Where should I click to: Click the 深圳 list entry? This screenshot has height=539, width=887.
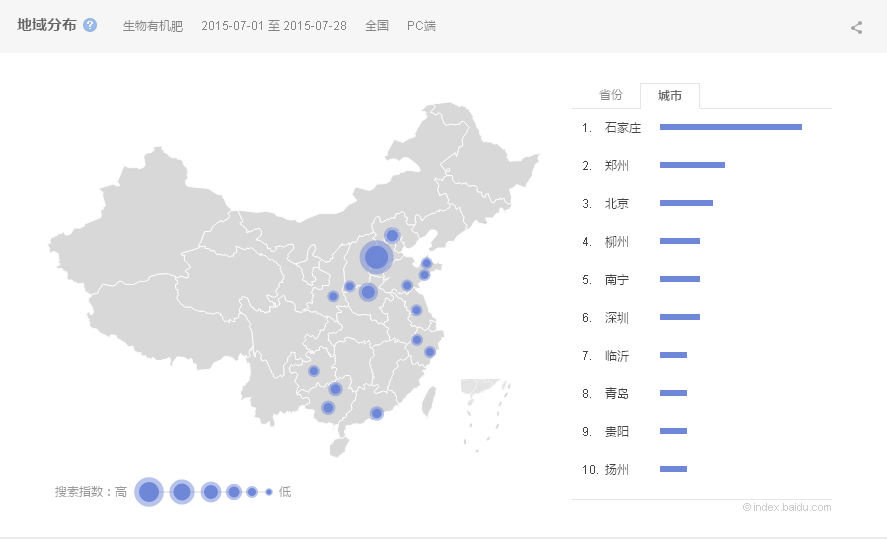(617, 317)
